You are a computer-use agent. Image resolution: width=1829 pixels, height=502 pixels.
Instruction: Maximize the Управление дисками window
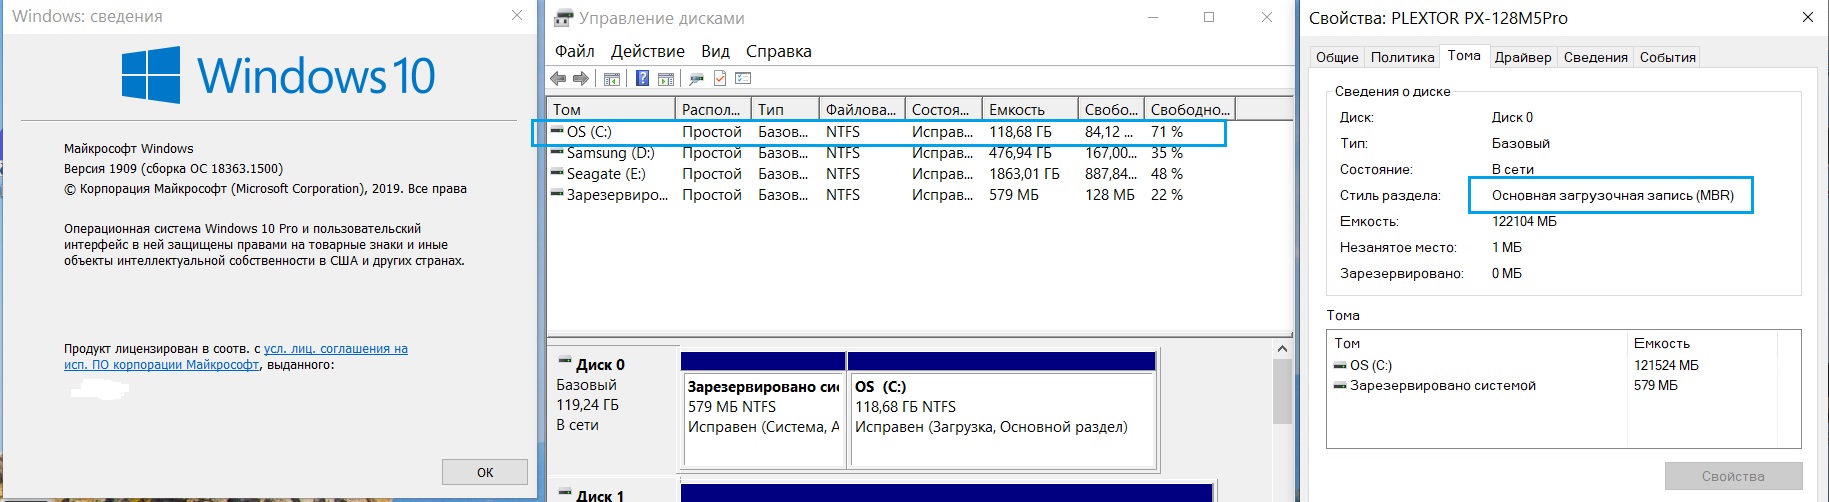(x=1209, y=17)
